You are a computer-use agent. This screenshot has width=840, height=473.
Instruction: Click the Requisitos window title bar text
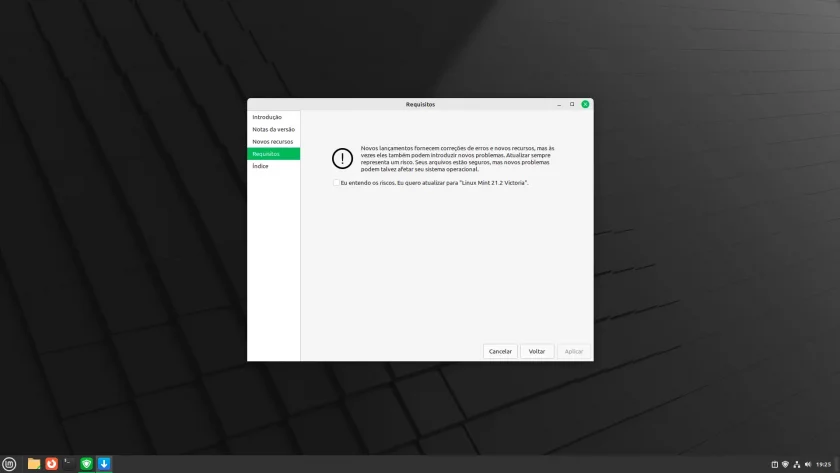click(x=420, y=104)
